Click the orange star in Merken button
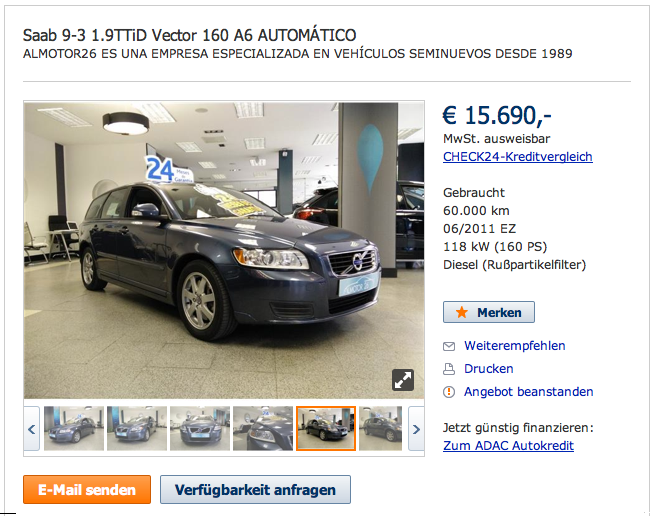This screenshot has width=653, height=516. (461, 312)
